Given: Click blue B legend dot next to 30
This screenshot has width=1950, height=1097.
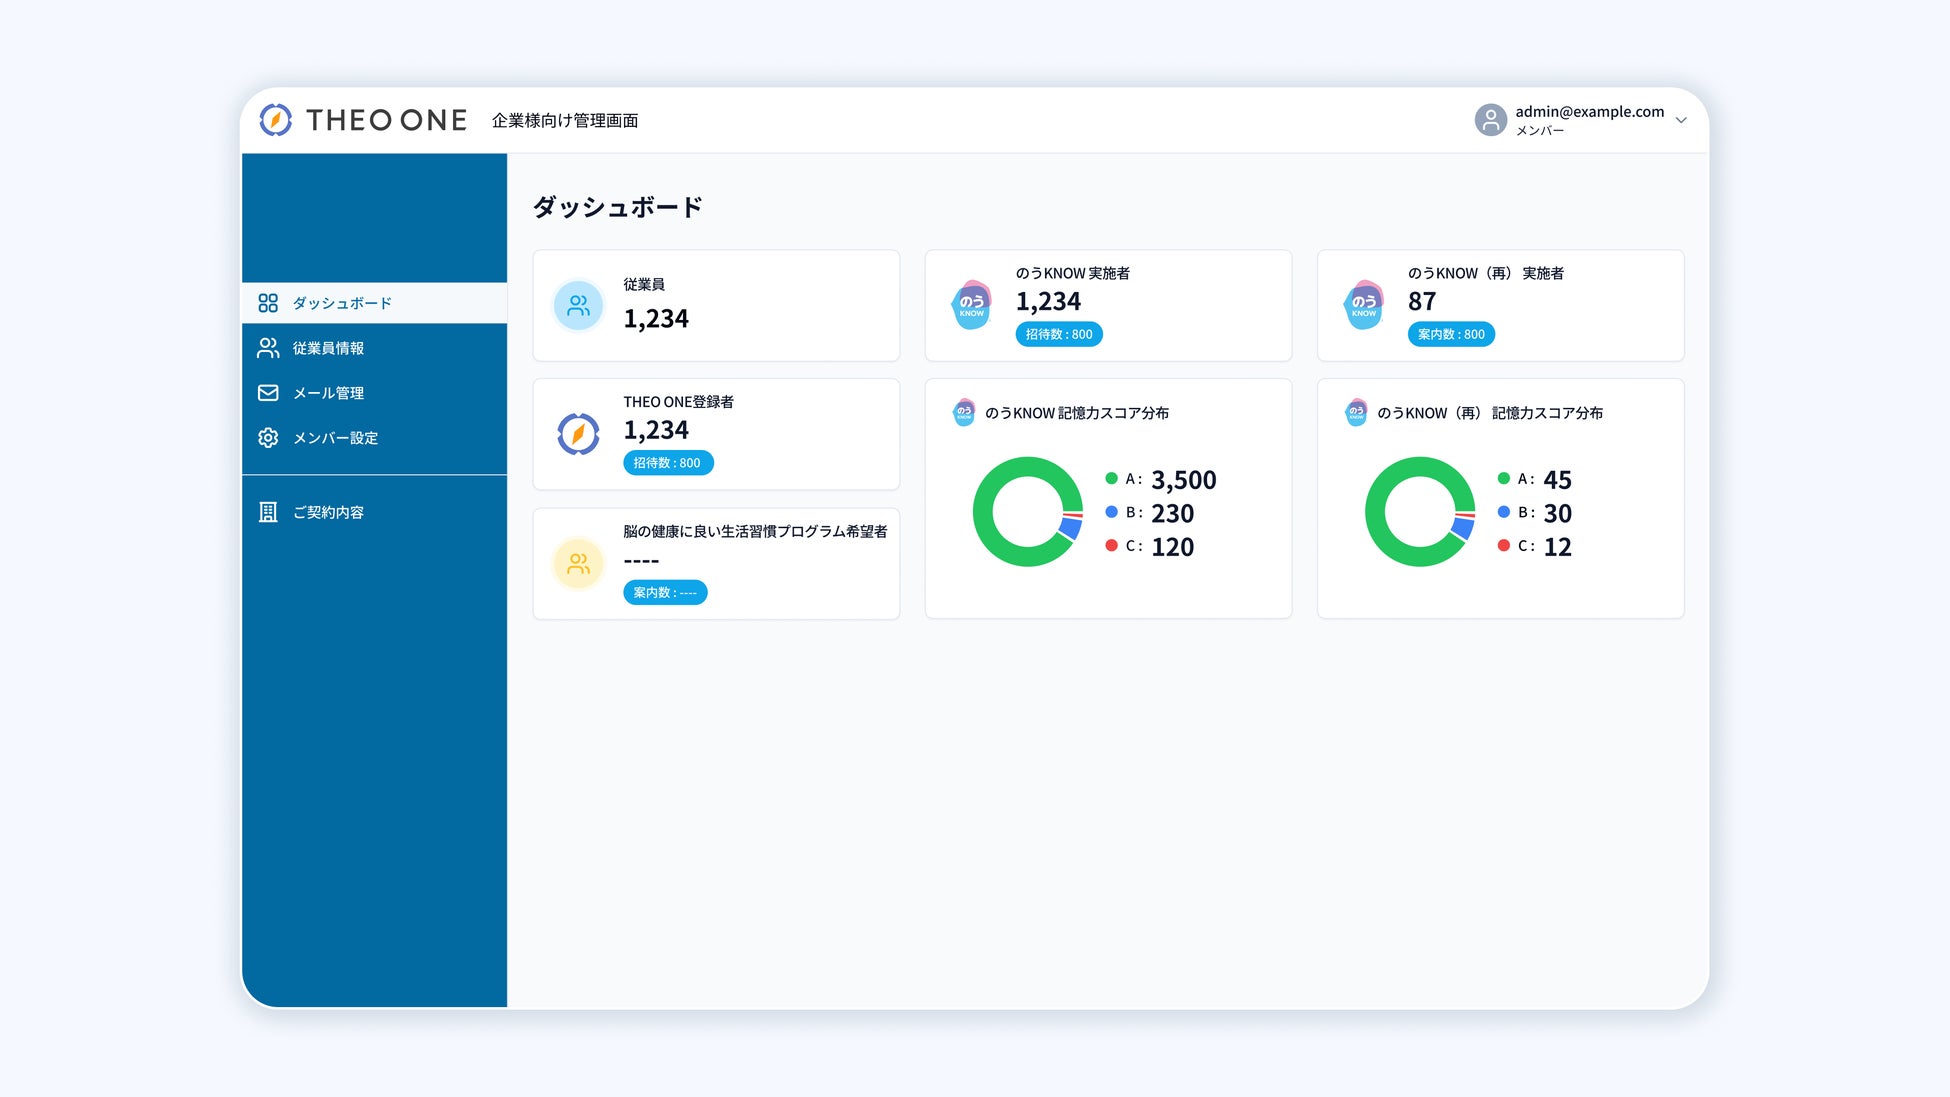Looking at the screenshot, I should pyautogui.click(x=1503, y=512).
